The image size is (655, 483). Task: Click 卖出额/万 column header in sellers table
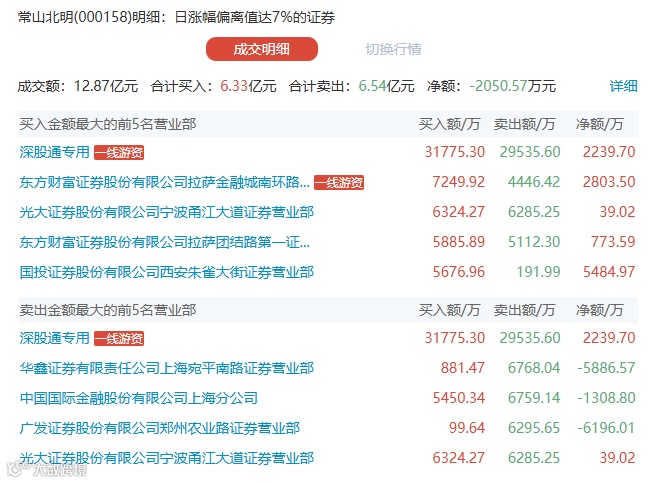[x=524, y=310]
